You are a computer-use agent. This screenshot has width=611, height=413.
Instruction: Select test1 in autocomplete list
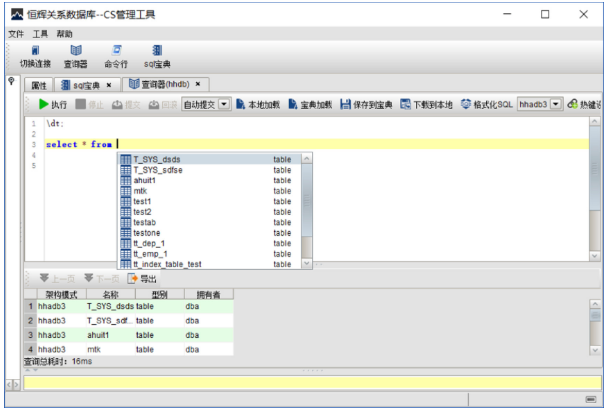coord(210,201)
